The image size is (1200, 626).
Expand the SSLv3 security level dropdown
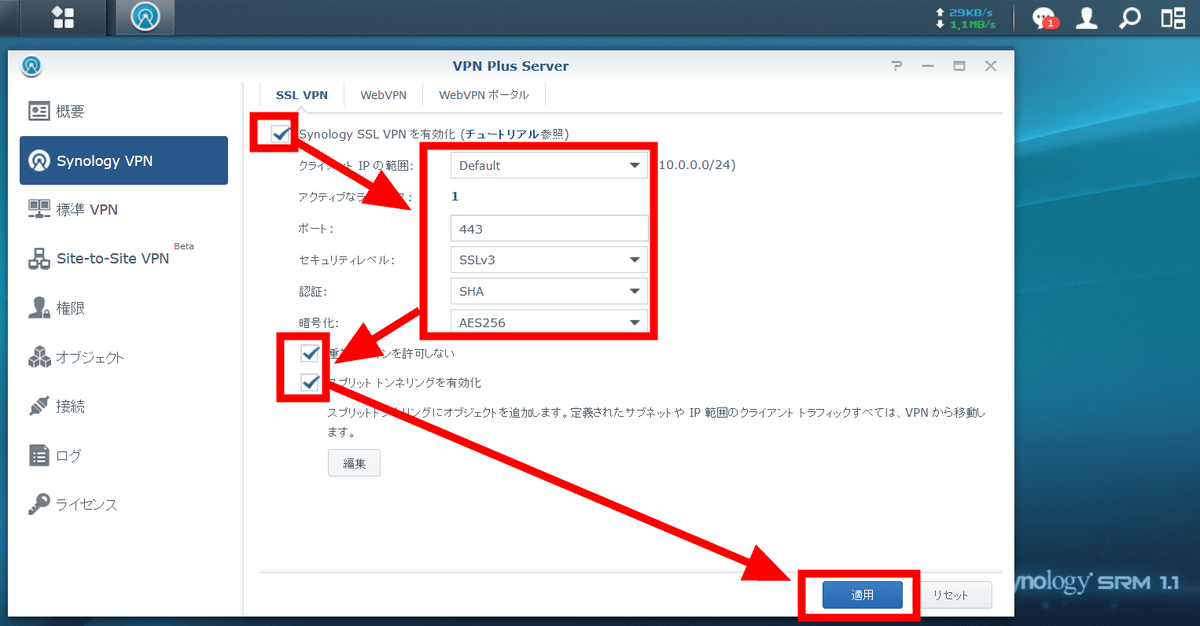[549, 260]
